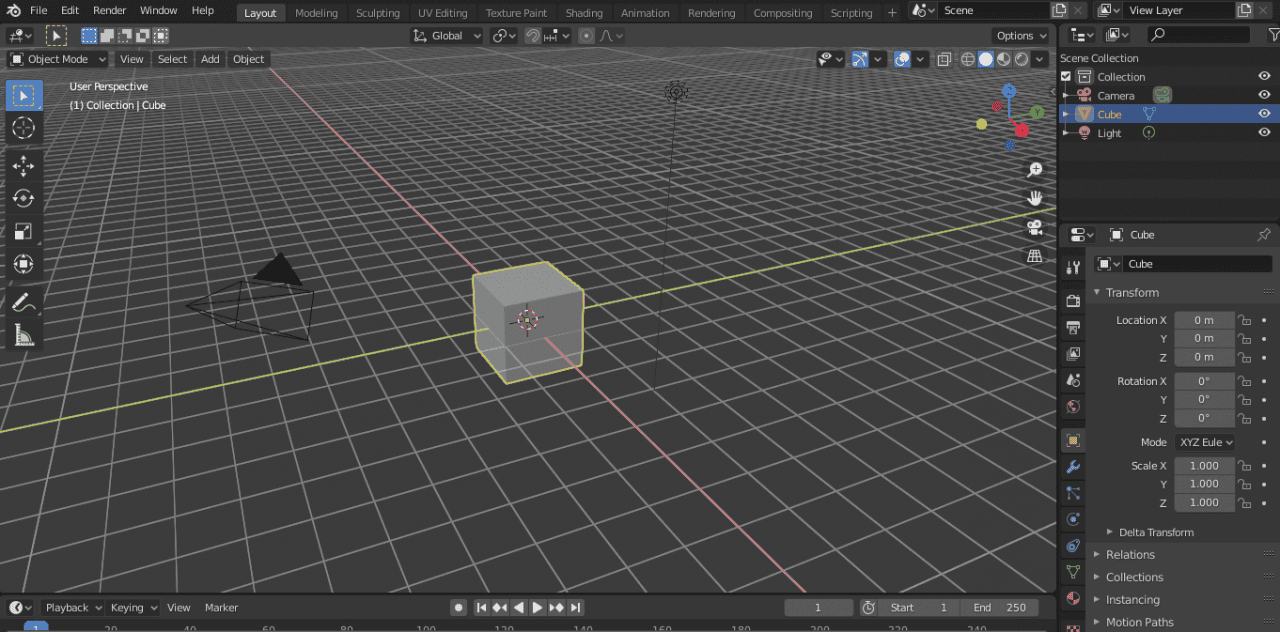Select the Move tool
The height and width of the screenshot is (632, 1280).
pyautogui.click(x=24, y=166)
